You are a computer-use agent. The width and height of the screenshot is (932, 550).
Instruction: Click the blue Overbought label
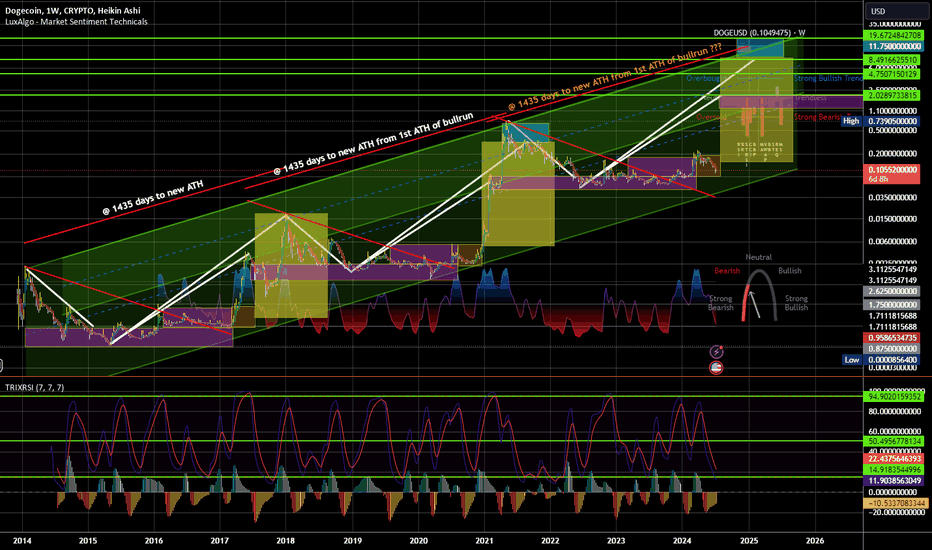click(x=703, y=78)
